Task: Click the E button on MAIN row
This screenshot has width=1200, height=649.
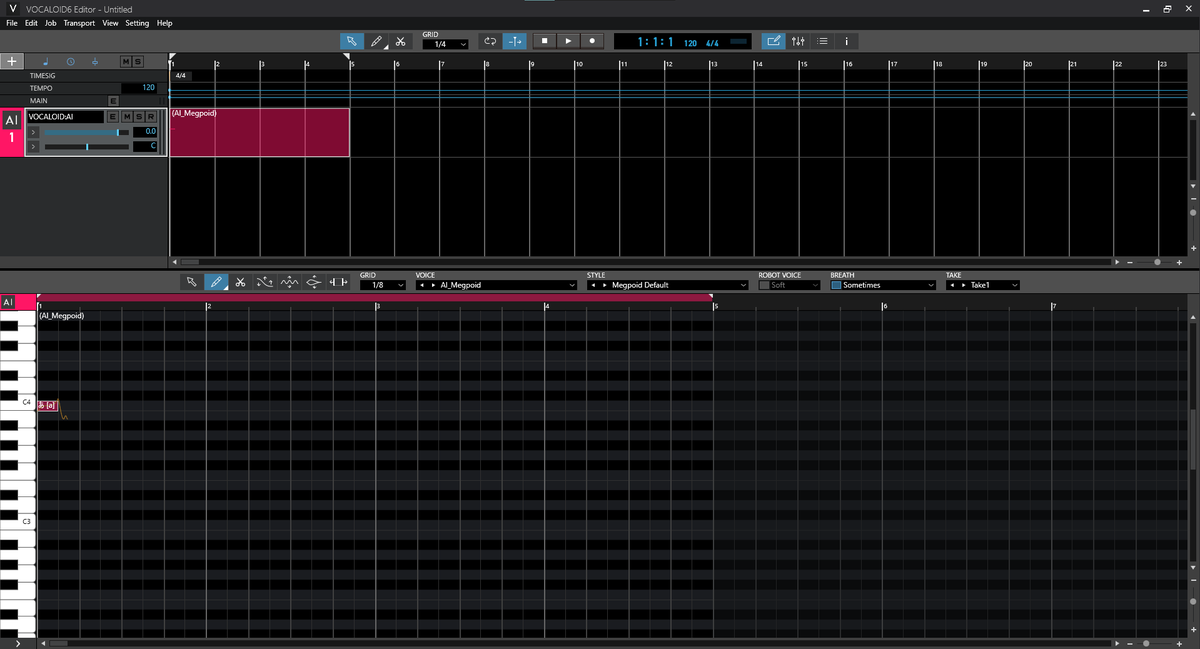Action: 113,101
